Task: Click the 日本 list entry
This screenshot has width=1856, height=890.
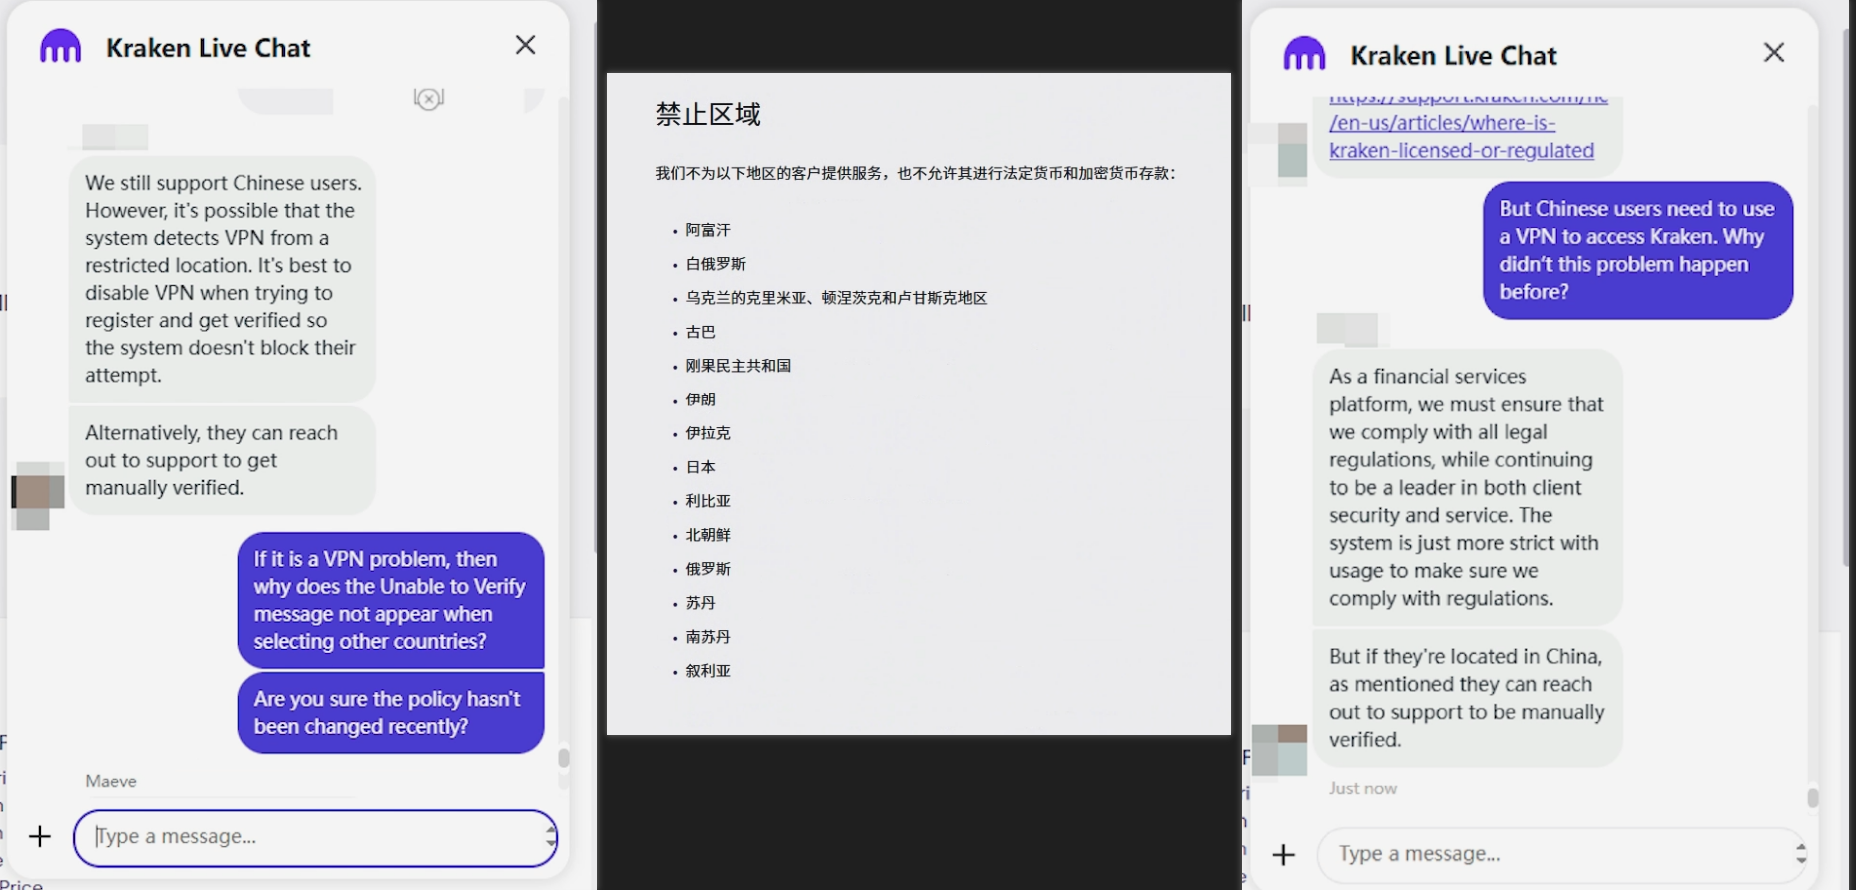Action: (700, 467)
